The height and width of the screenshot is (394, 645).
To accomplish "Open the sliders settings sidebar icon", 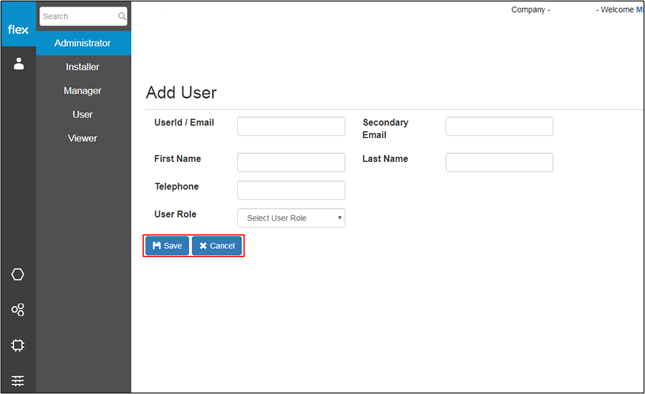I will pos(18,380).
